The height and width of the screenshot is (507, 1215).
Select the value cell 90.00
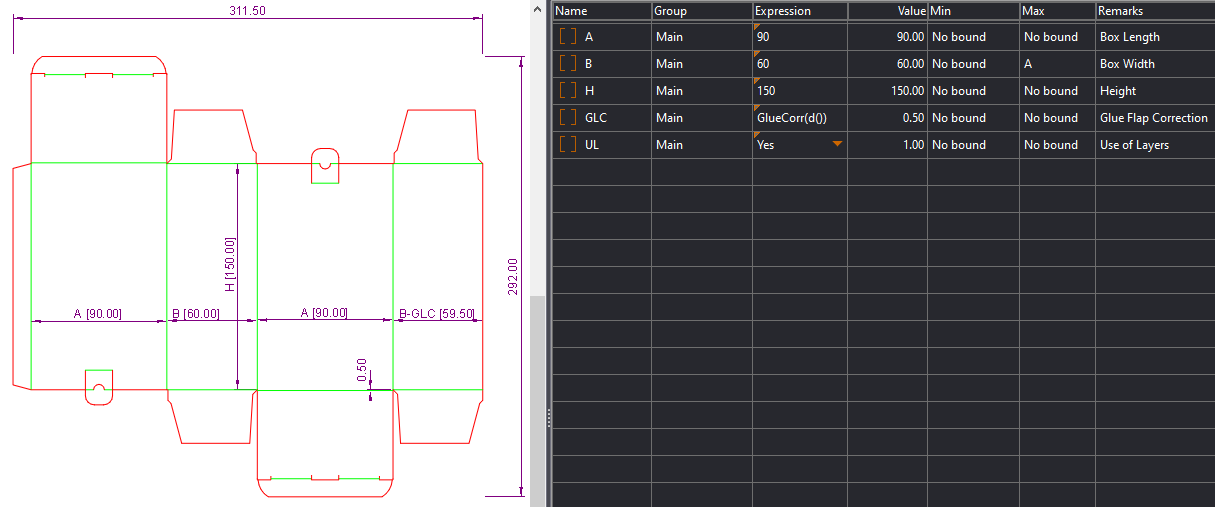click(887, 37)
